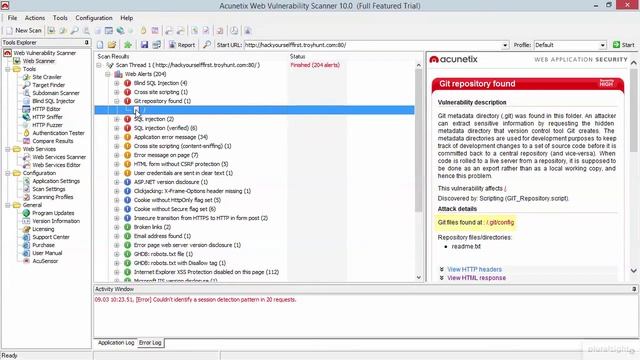This screenshot has height=360, width=640.
Task: Click the magnifier search icon beside Report
Action: click(x=207, y=45)
